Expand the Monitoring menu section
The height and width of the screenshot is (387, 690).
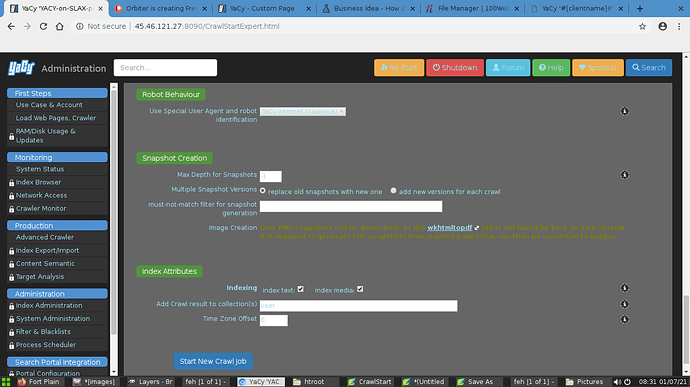coord(57,157)
